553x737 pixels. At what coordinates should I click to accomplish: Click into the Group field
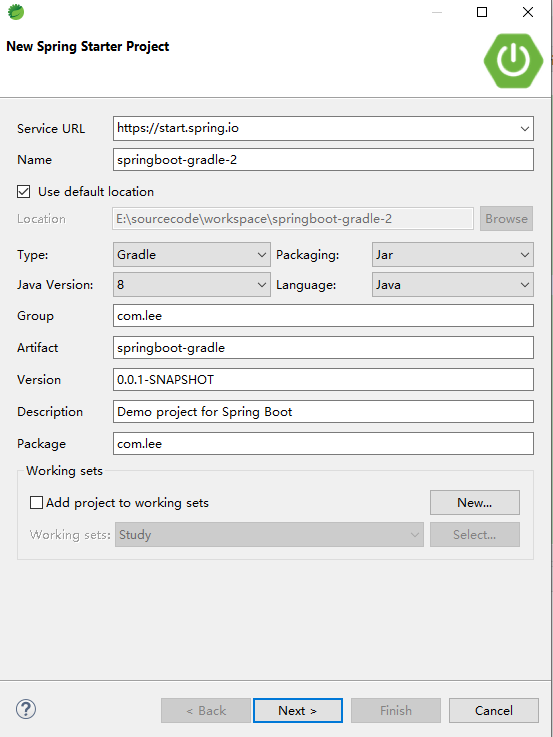coord(323,316)
